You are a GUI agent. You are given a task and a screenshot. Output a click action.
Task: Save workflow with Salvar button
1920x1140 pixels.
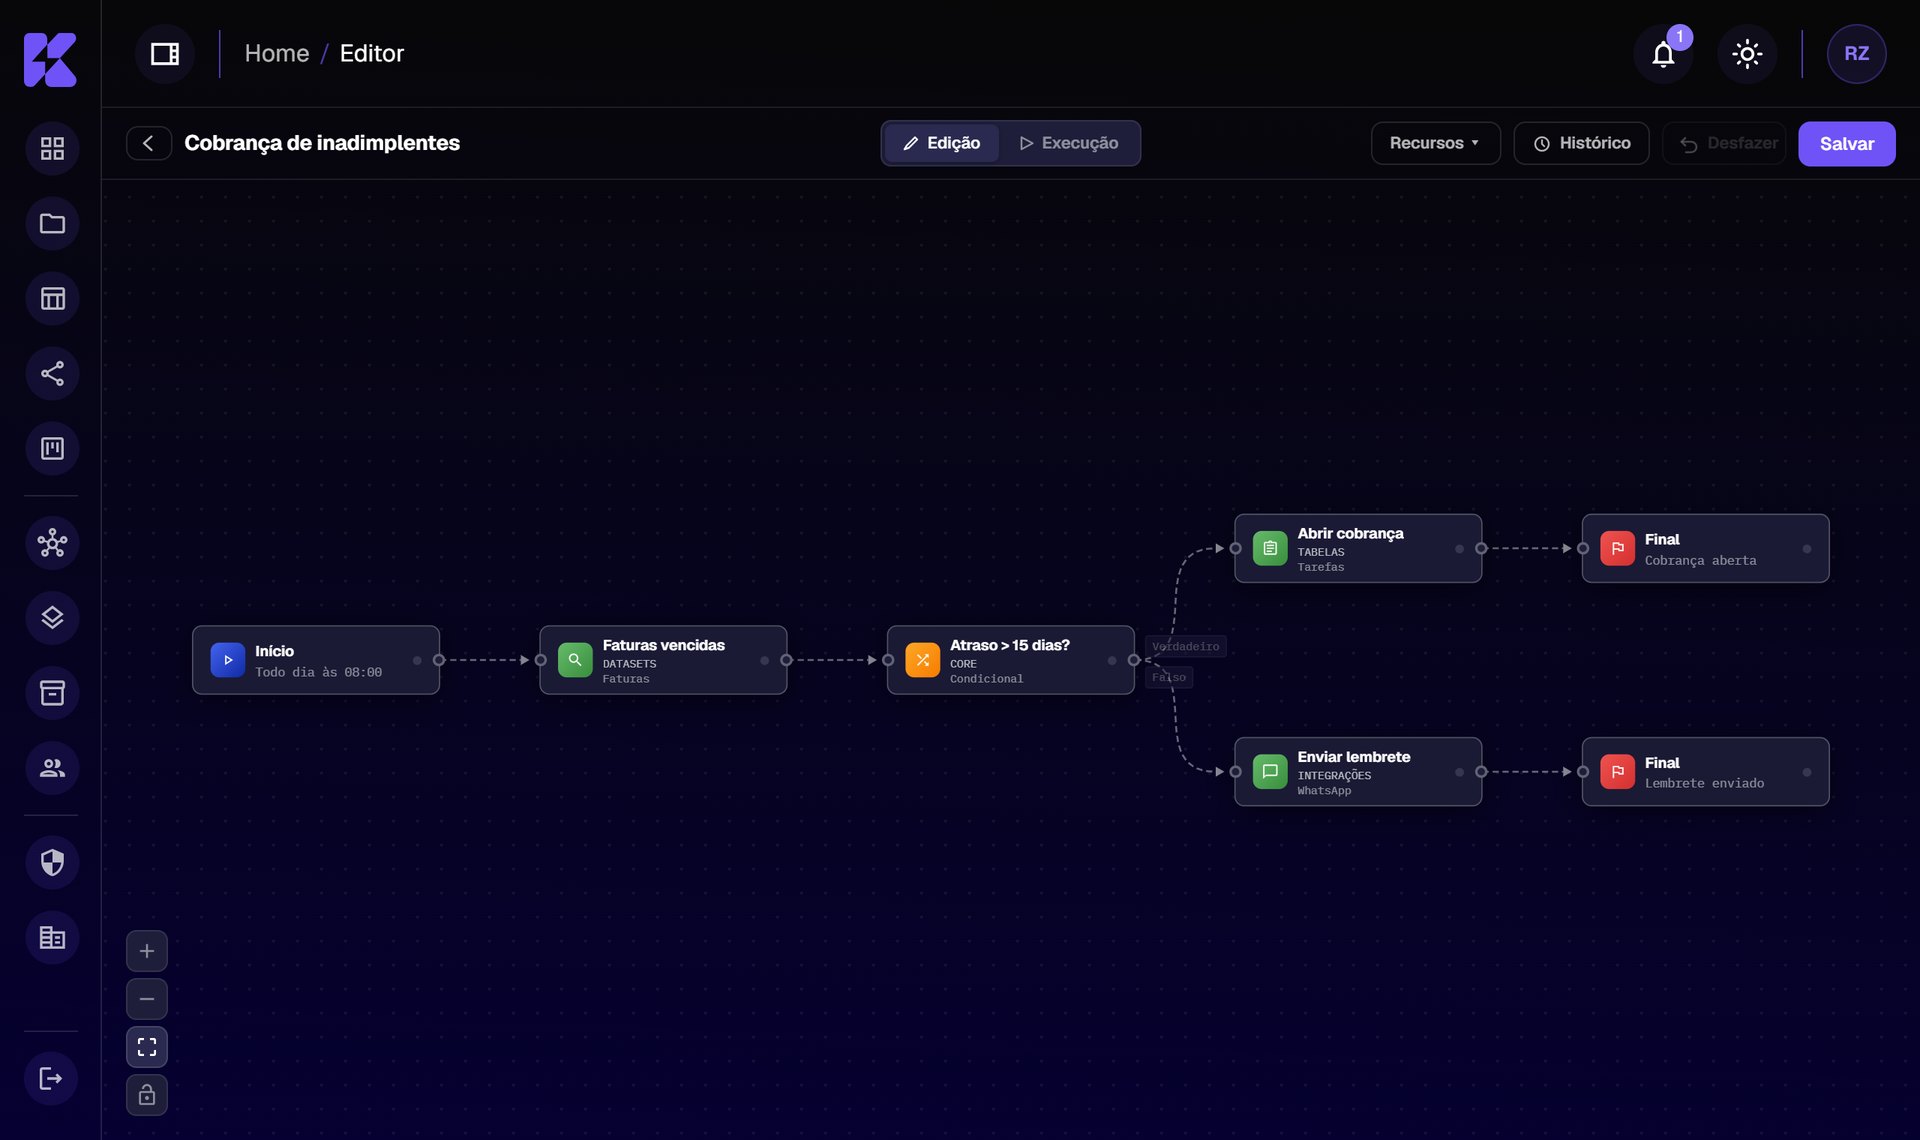point(1846,144)
